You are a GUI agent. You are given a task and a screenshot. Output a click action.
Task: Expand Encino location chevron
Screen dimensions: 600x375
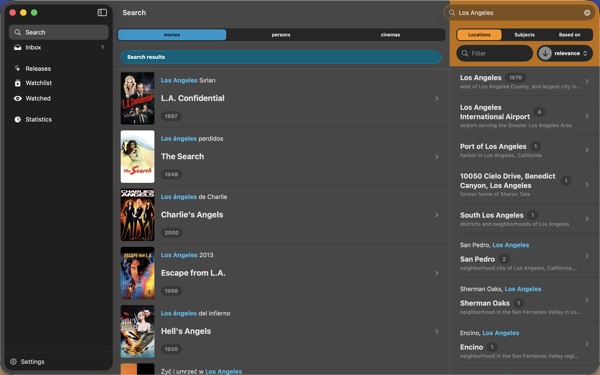[x=587, y=344]
